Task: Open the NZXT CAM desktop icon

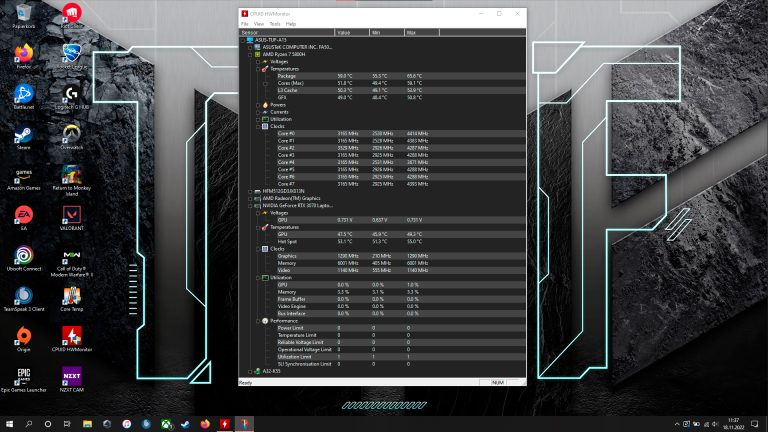Action: 71,380
